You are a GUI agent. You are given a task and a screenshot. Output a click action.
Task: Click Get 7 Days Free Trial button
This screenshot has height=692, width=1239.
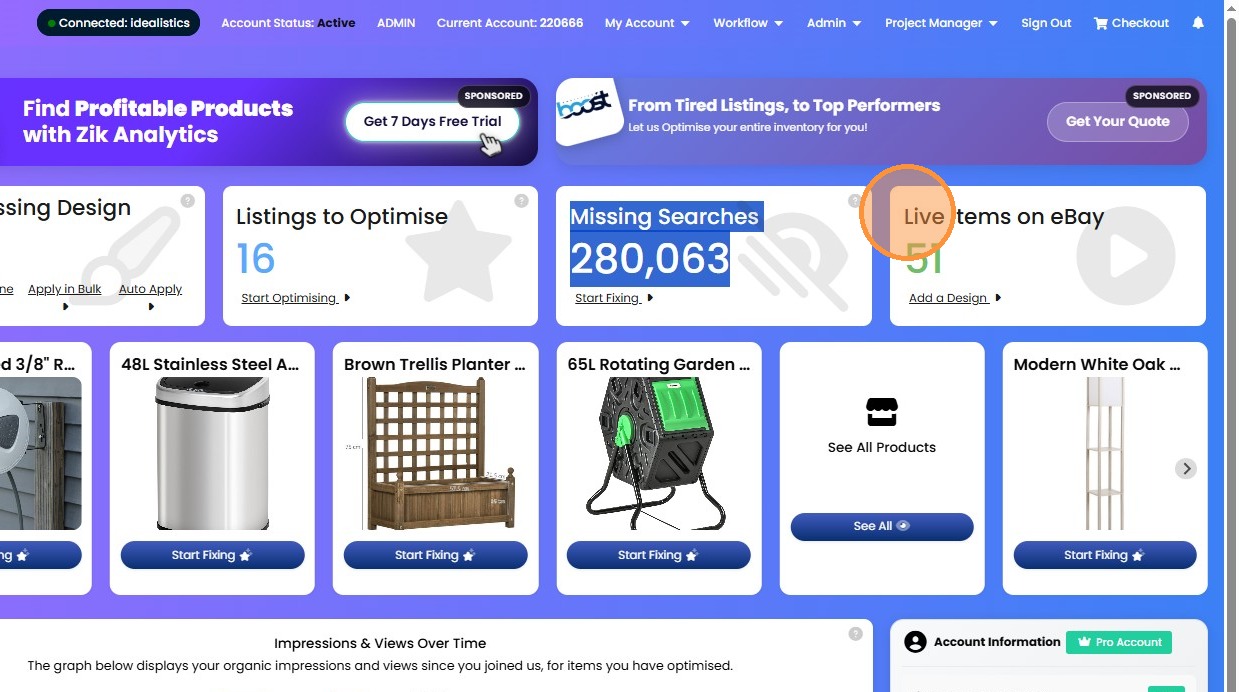point(433,122)
